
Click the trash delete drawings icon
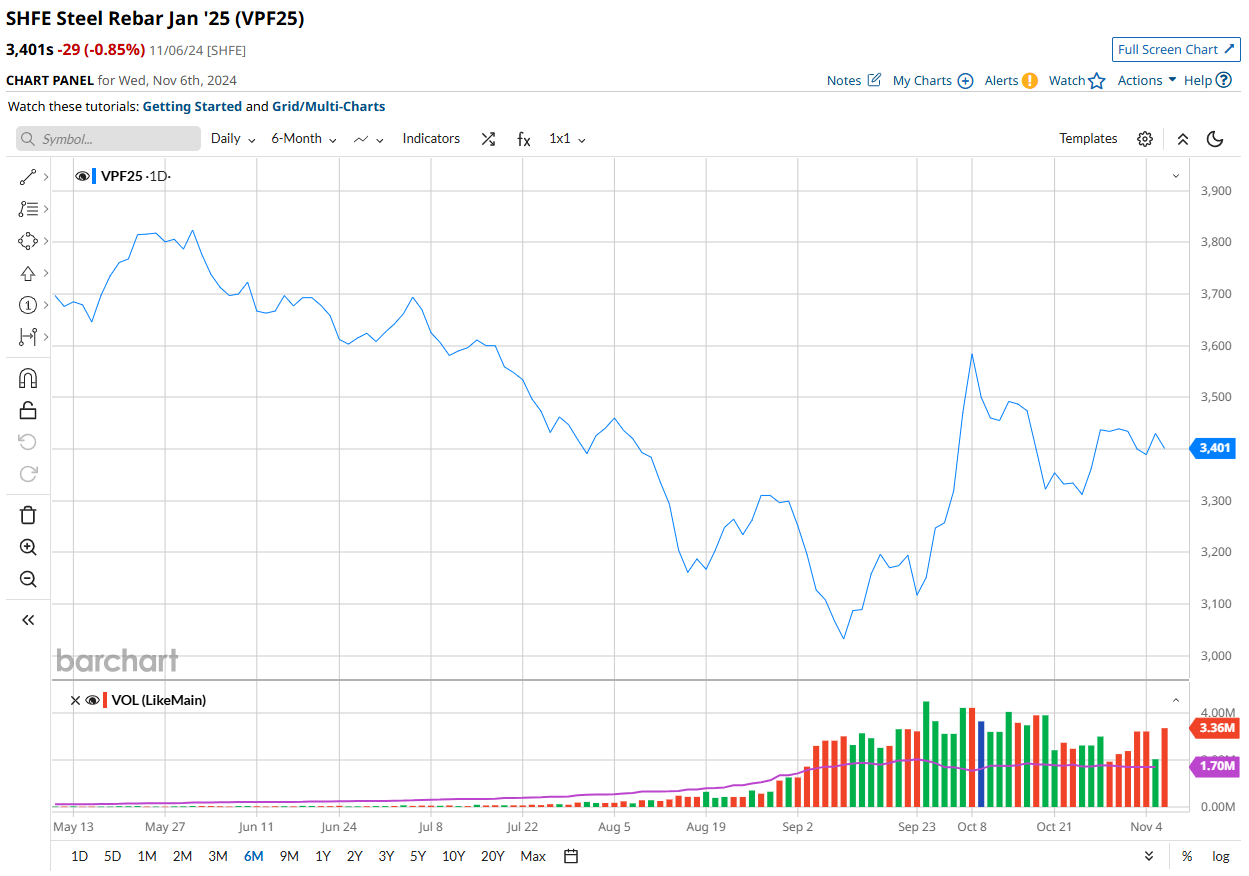(x=28, y=515)
